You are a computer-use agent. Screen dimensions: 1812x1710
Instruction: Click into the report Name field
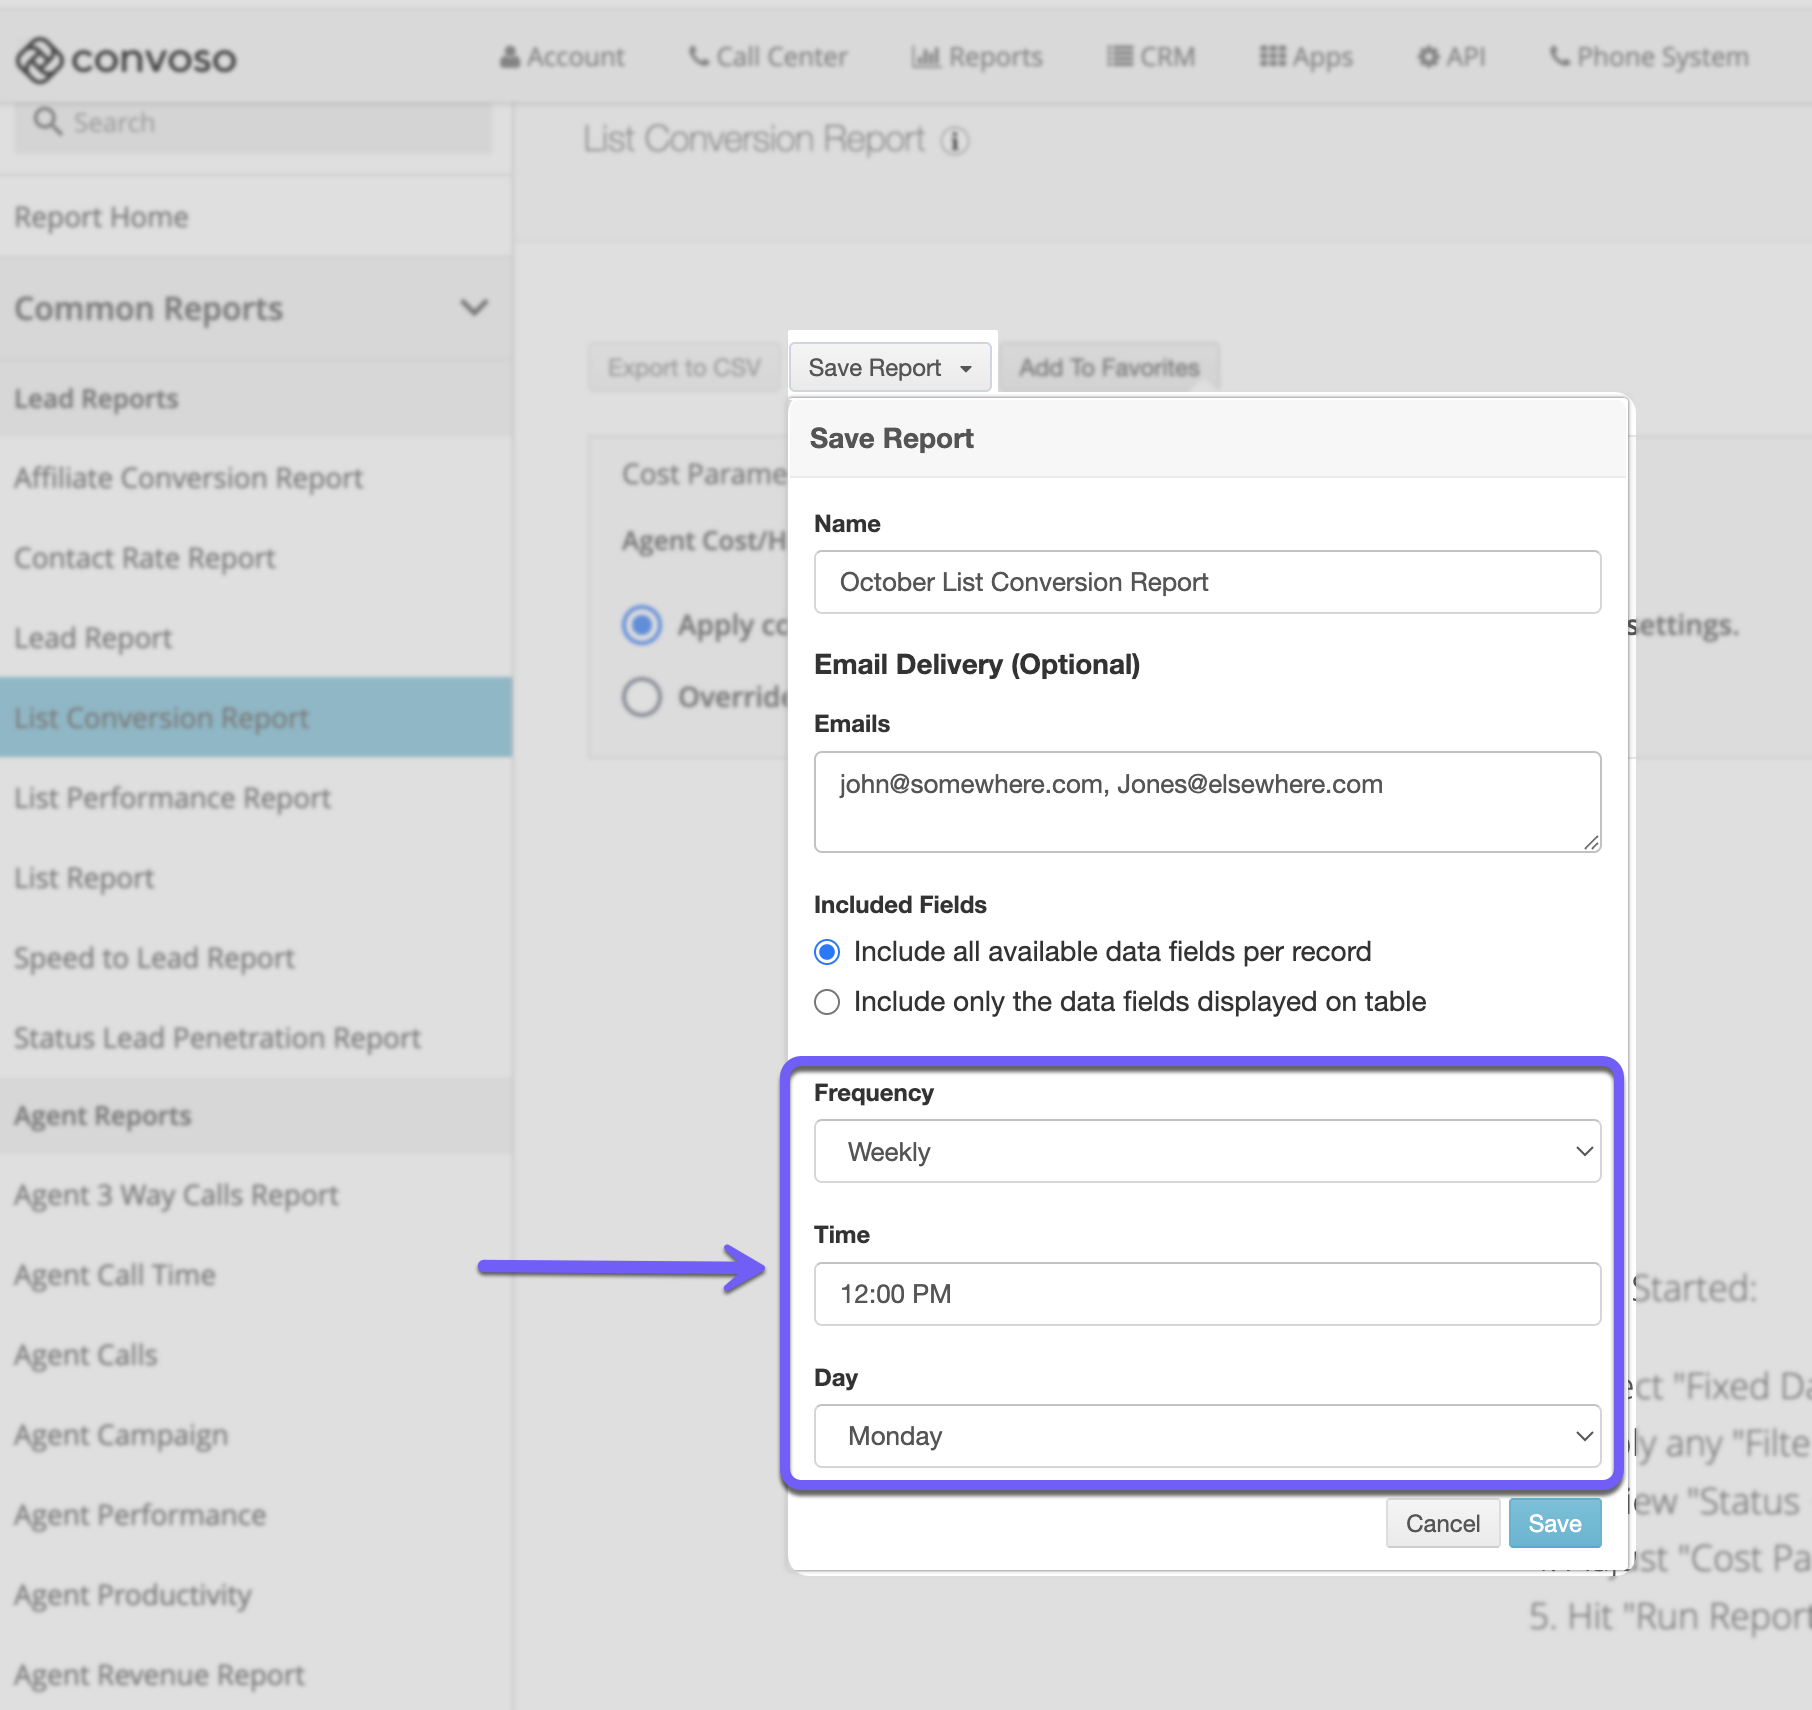pyautogui.click(x=1207, y=582)
